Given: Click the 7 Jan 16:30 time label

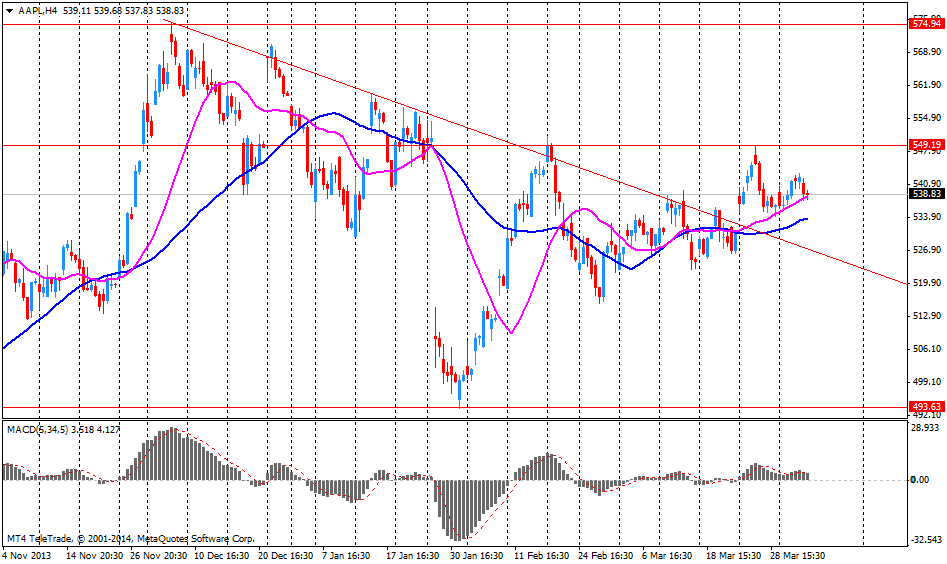Looking at the screenshot, I should point(346,556).
